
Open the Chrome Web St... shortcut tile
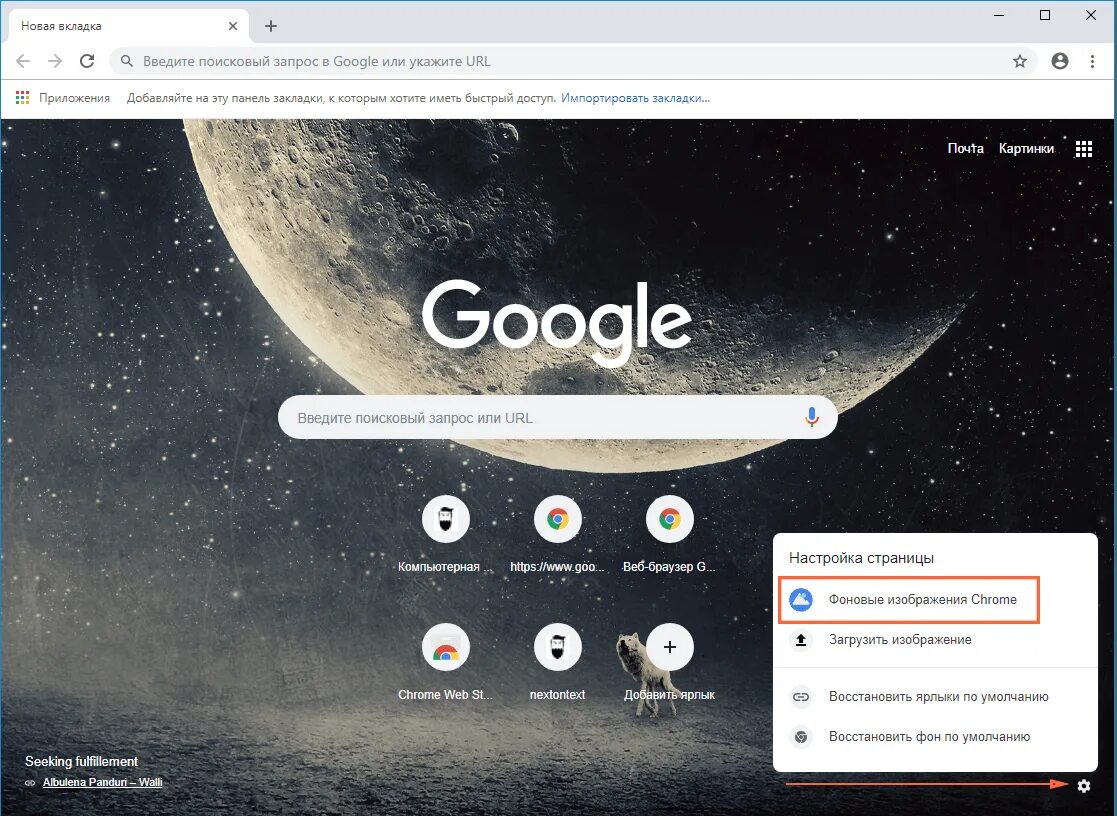pos(445,663)
